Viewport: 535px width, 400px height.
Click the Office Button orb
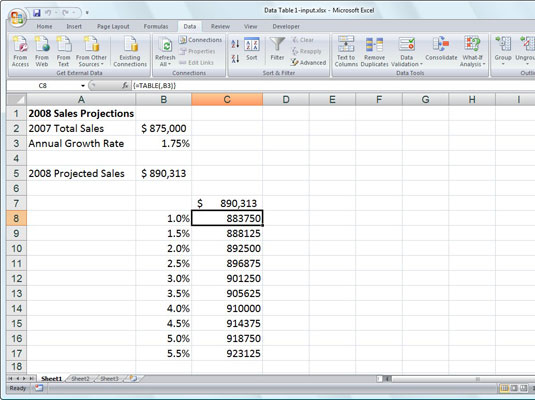[x=17, y=17]
